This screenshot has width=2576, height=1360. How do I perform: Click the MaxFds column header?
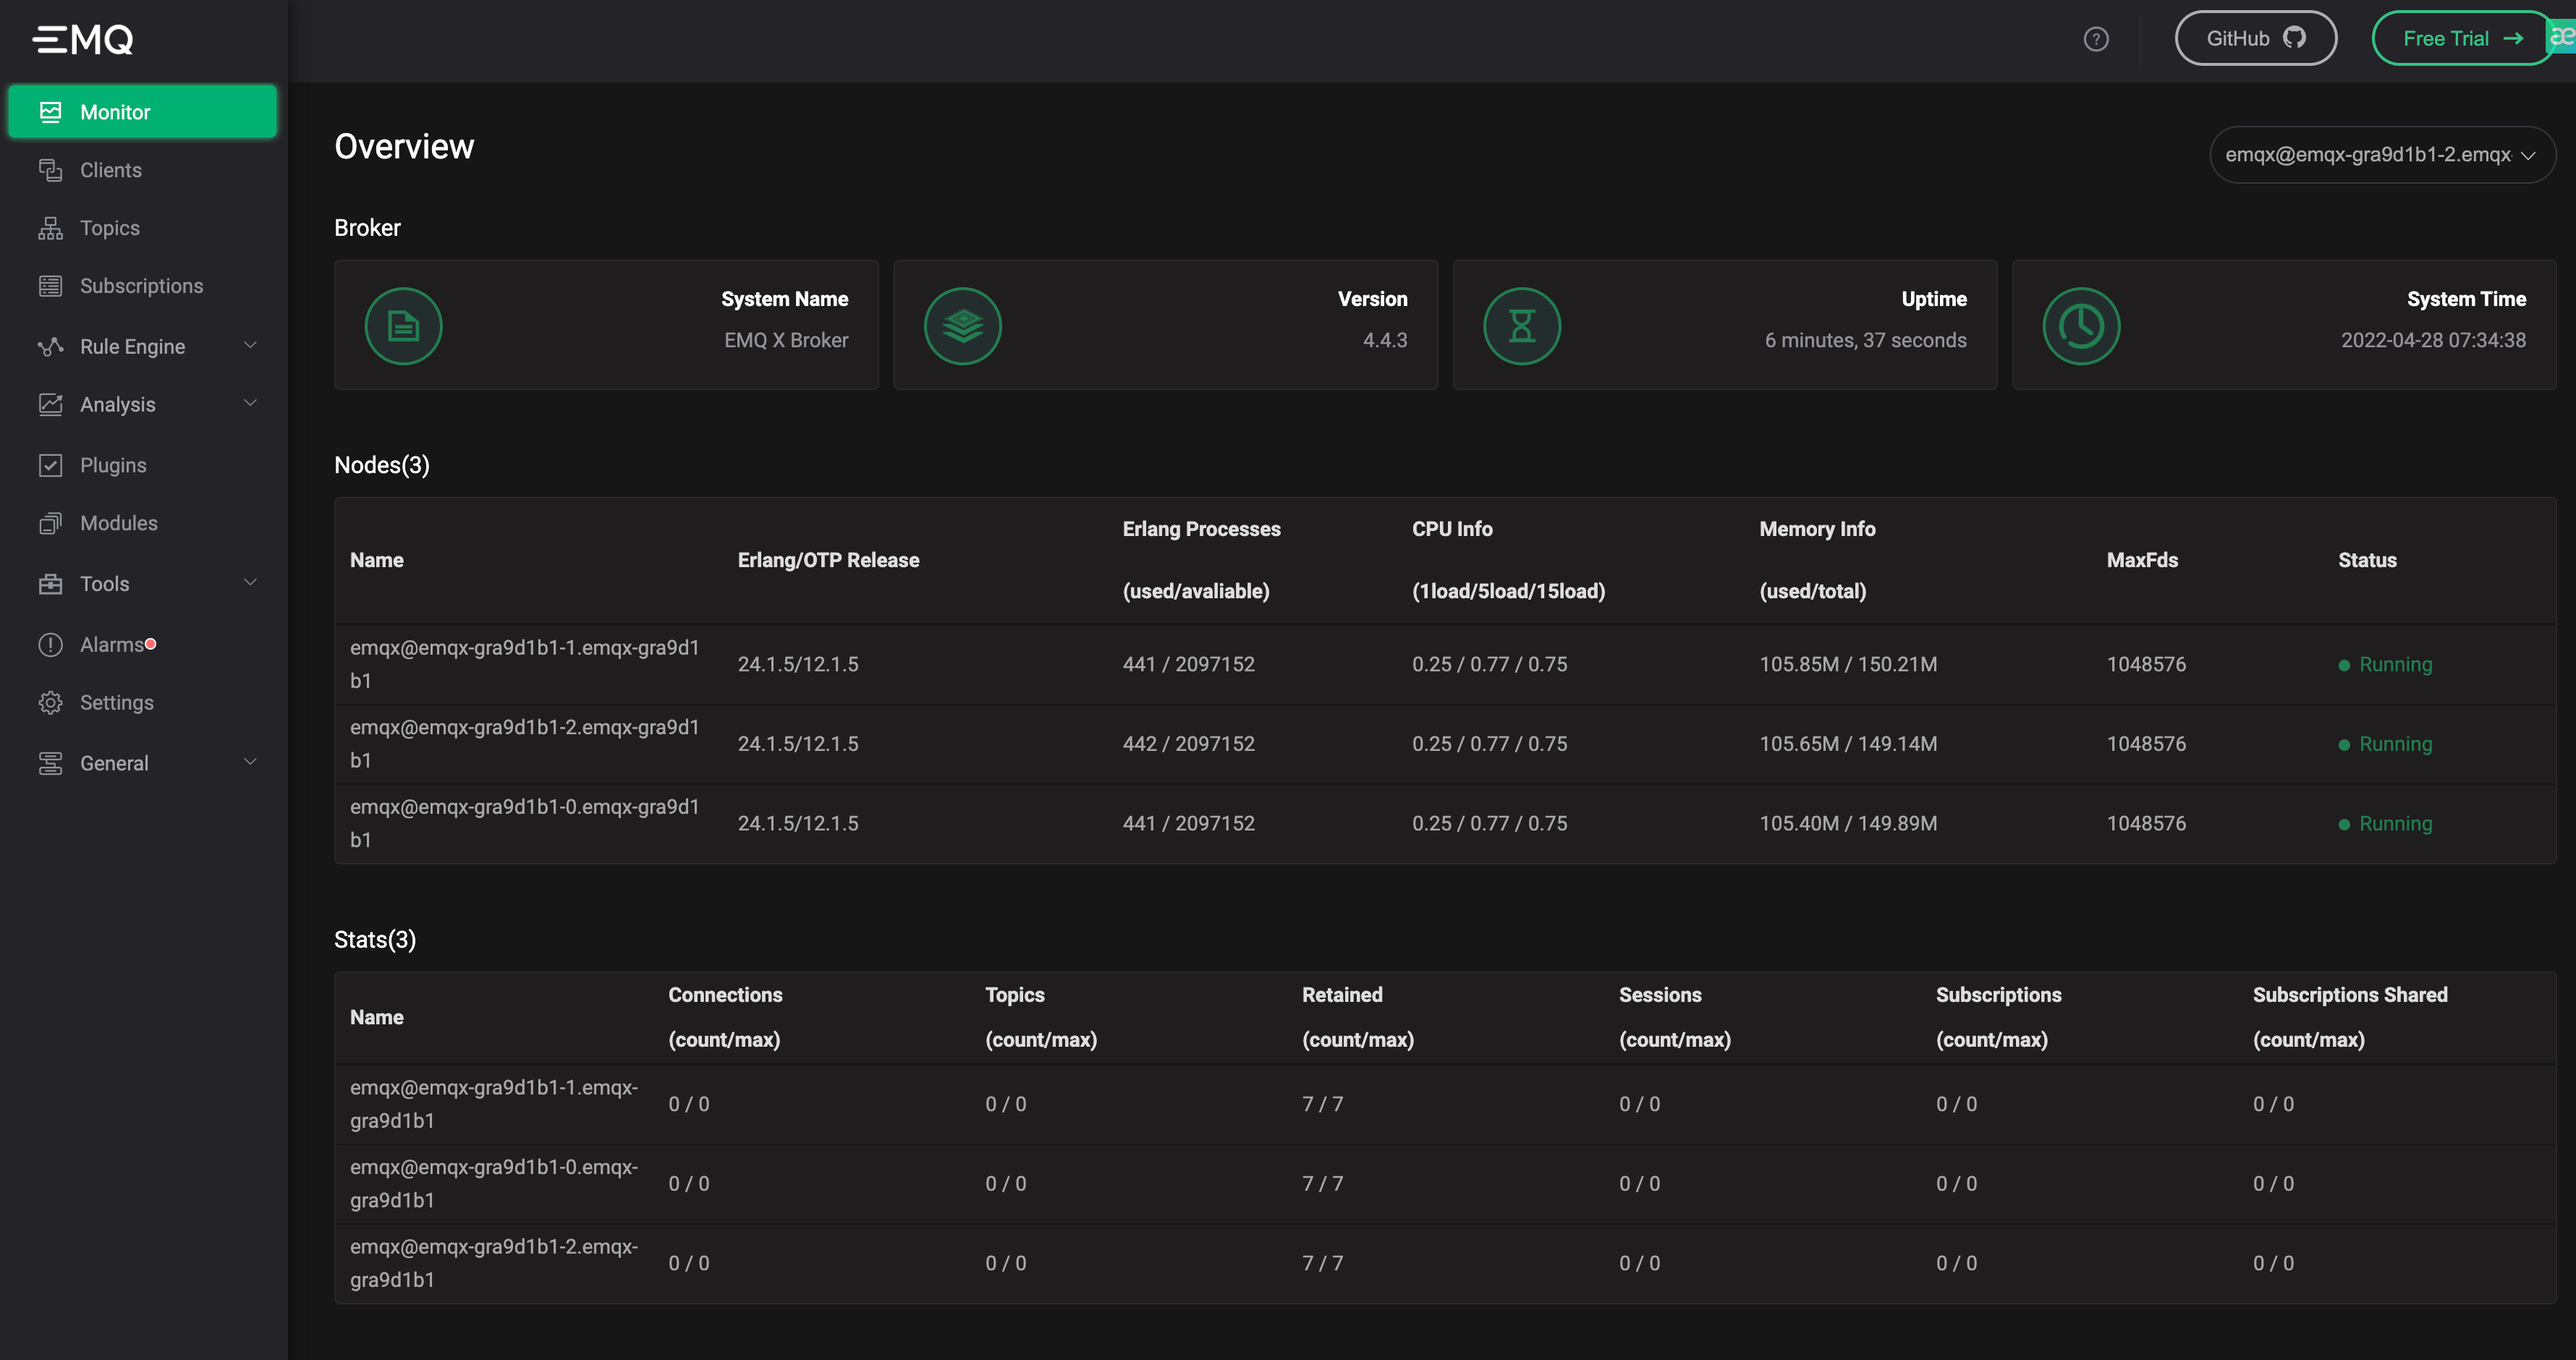coord(2142,560)
